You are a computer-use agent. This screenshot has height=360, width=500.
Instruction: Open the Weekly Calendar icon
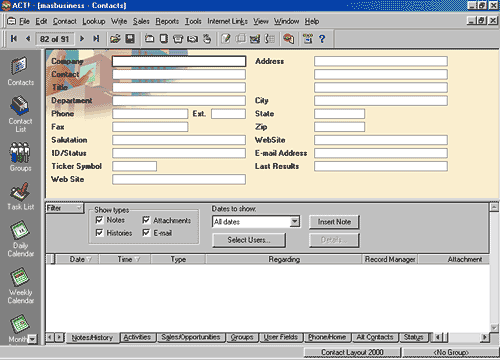20,285
